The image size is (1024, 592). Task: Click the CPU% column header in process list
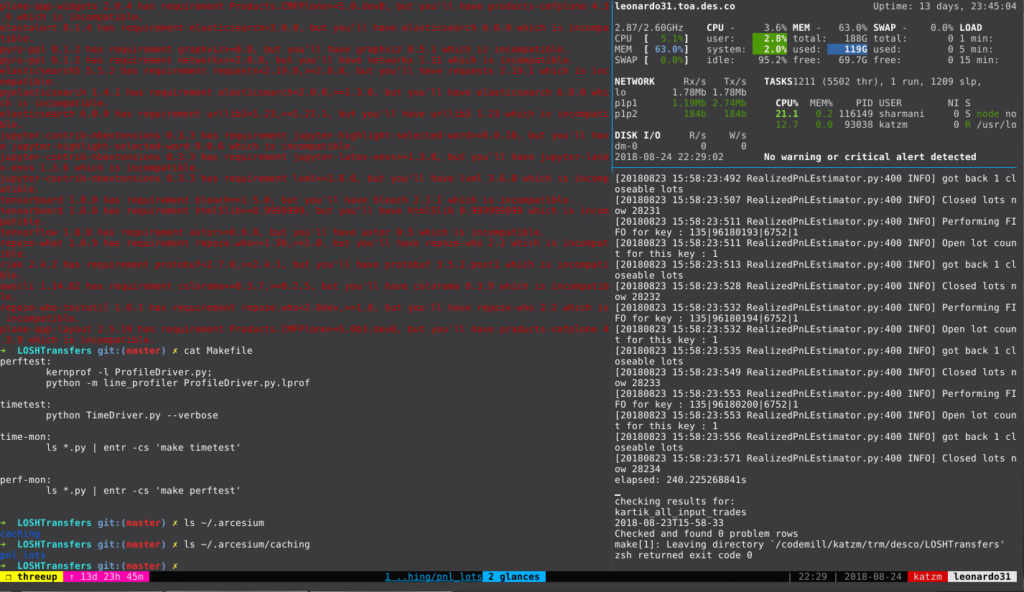[x=786, y=103]
